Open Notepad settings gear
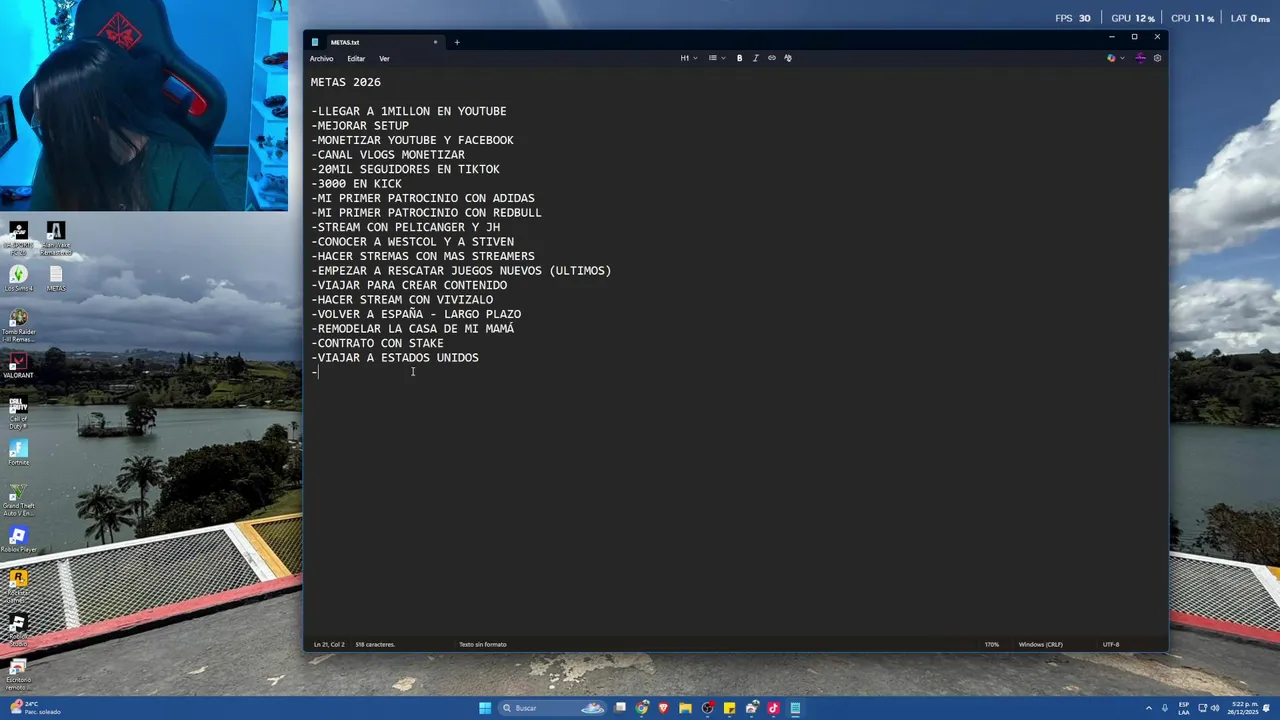Viewport: 1280px width, 720px height. coord(1157,58)
